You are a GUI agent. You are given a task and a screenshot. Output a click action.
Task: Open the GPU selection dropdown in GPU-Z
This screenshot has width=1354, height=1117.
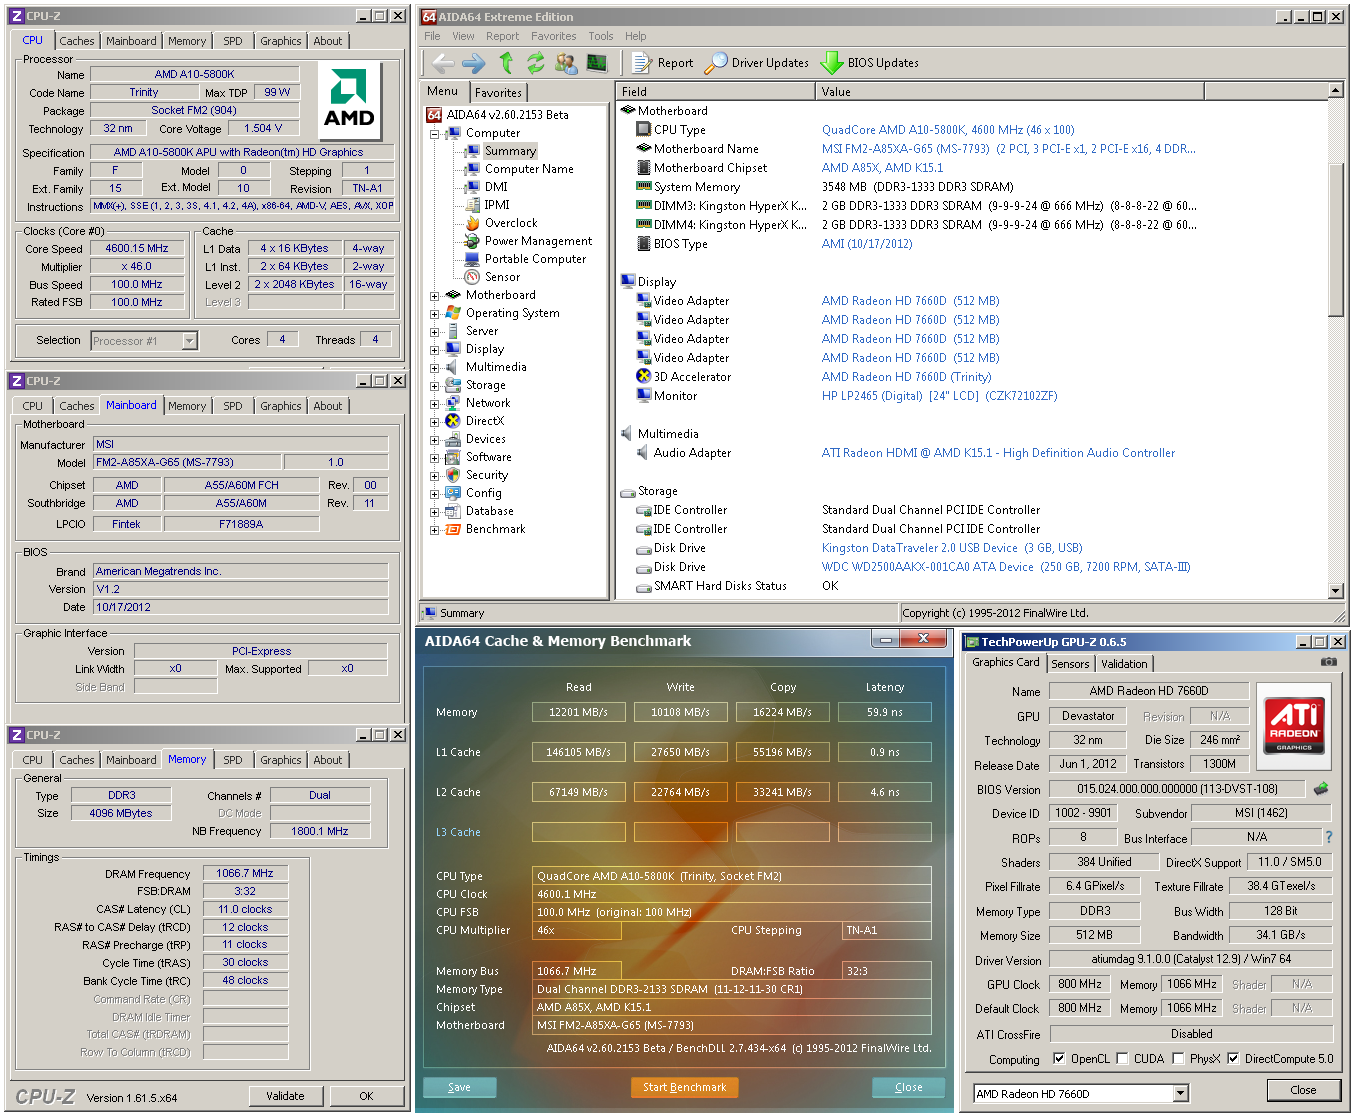point(1181,1093)
